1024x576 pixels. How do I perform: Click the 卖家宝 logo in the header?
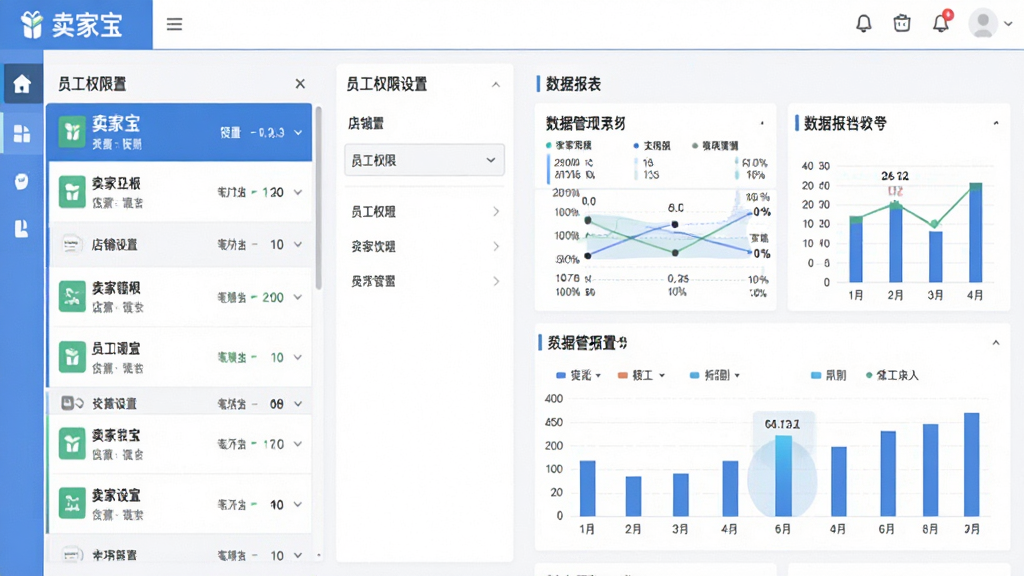(x=71, y=25)
